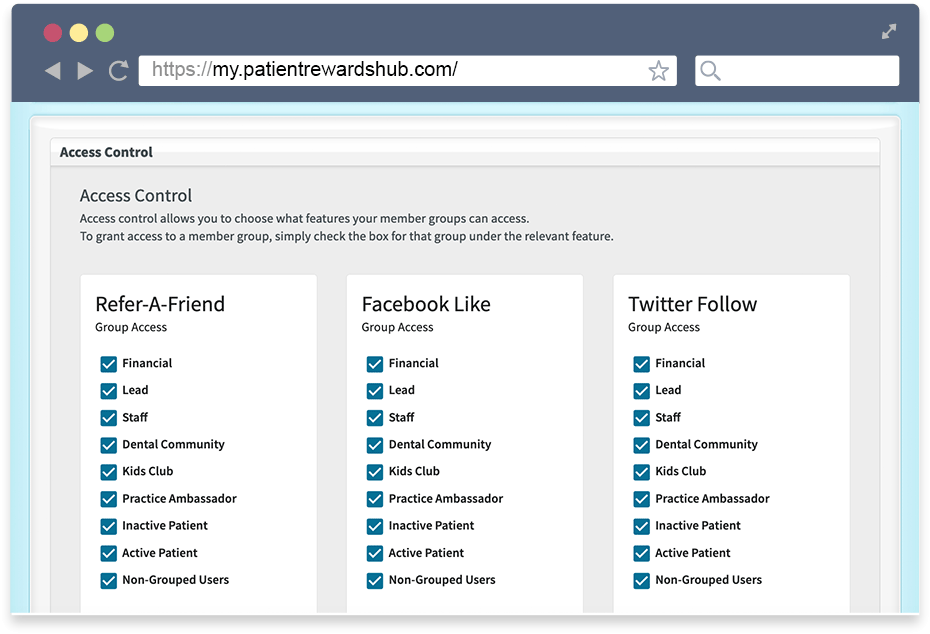Click the green window button
The height and width of the screenshot is (634, 930).
[105, 33]
